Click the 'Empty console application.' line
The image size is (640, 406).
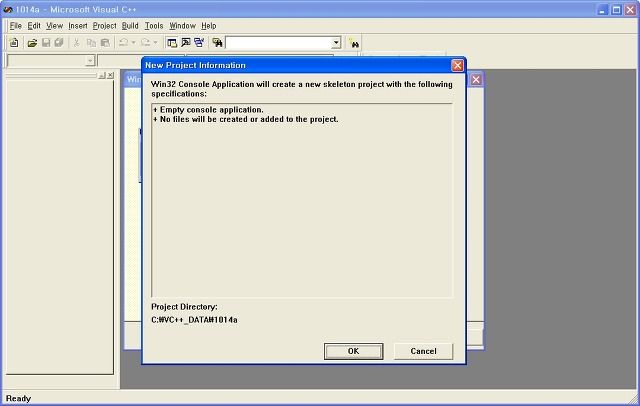pyautogui.click(x=208, y=110)
